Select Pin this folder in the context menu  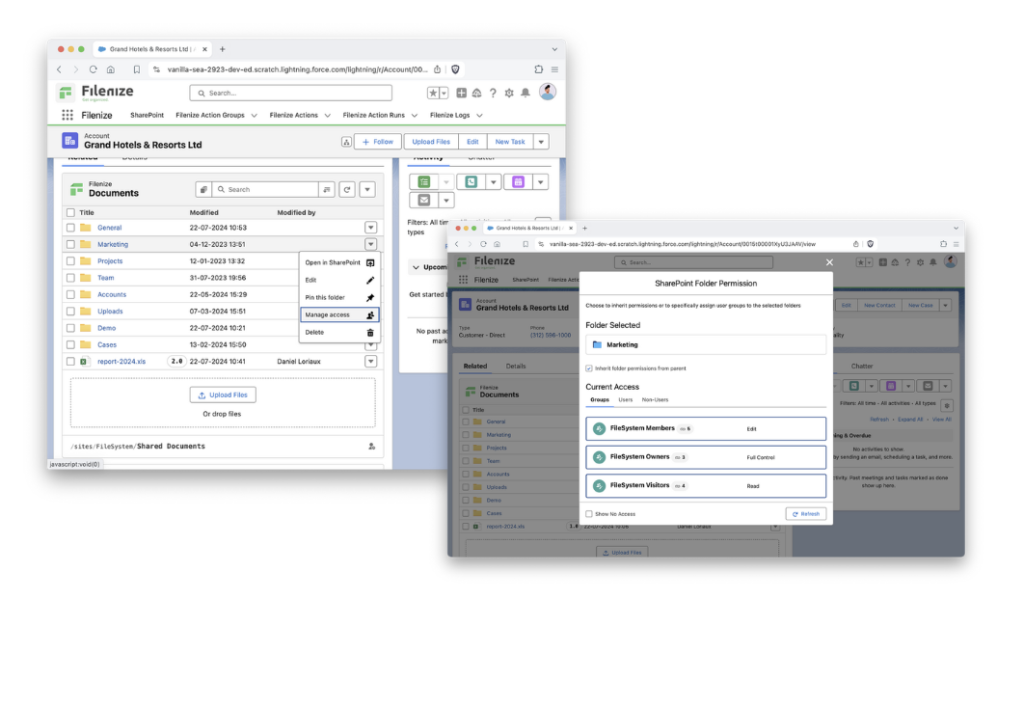point(339,297)
